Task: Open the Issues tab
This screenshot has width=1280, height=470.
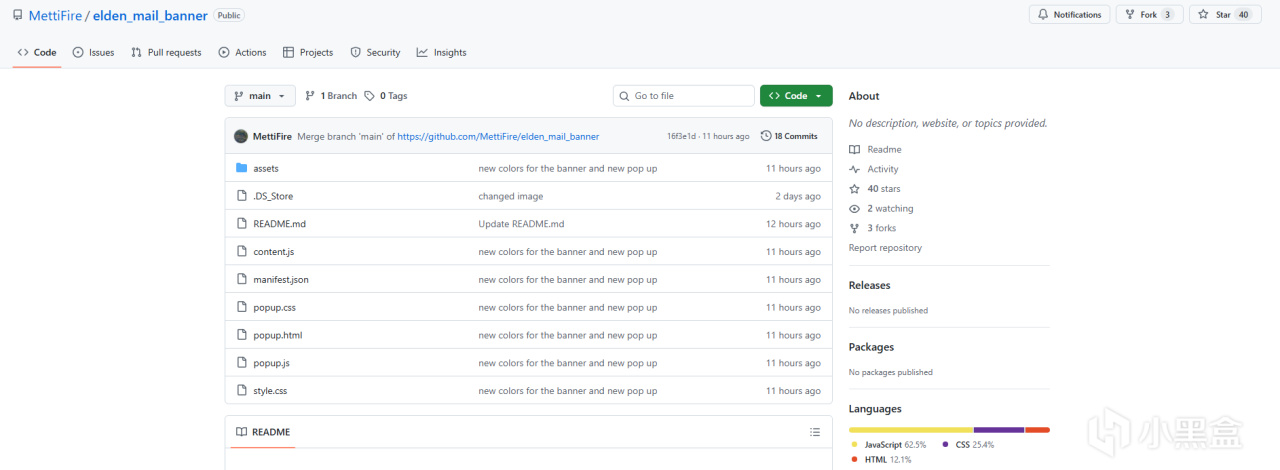Action: [93, 52]
